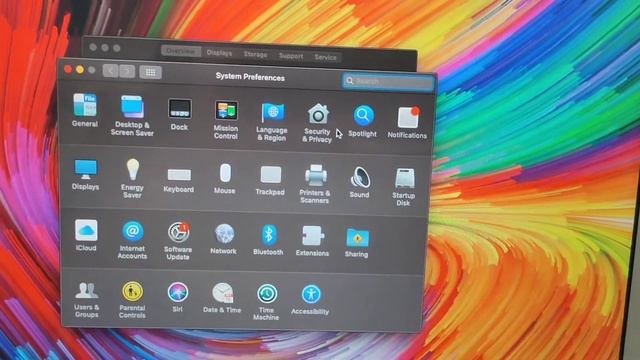Go forward with the toolbar forward arrow
640x360 pixels.
127,71
